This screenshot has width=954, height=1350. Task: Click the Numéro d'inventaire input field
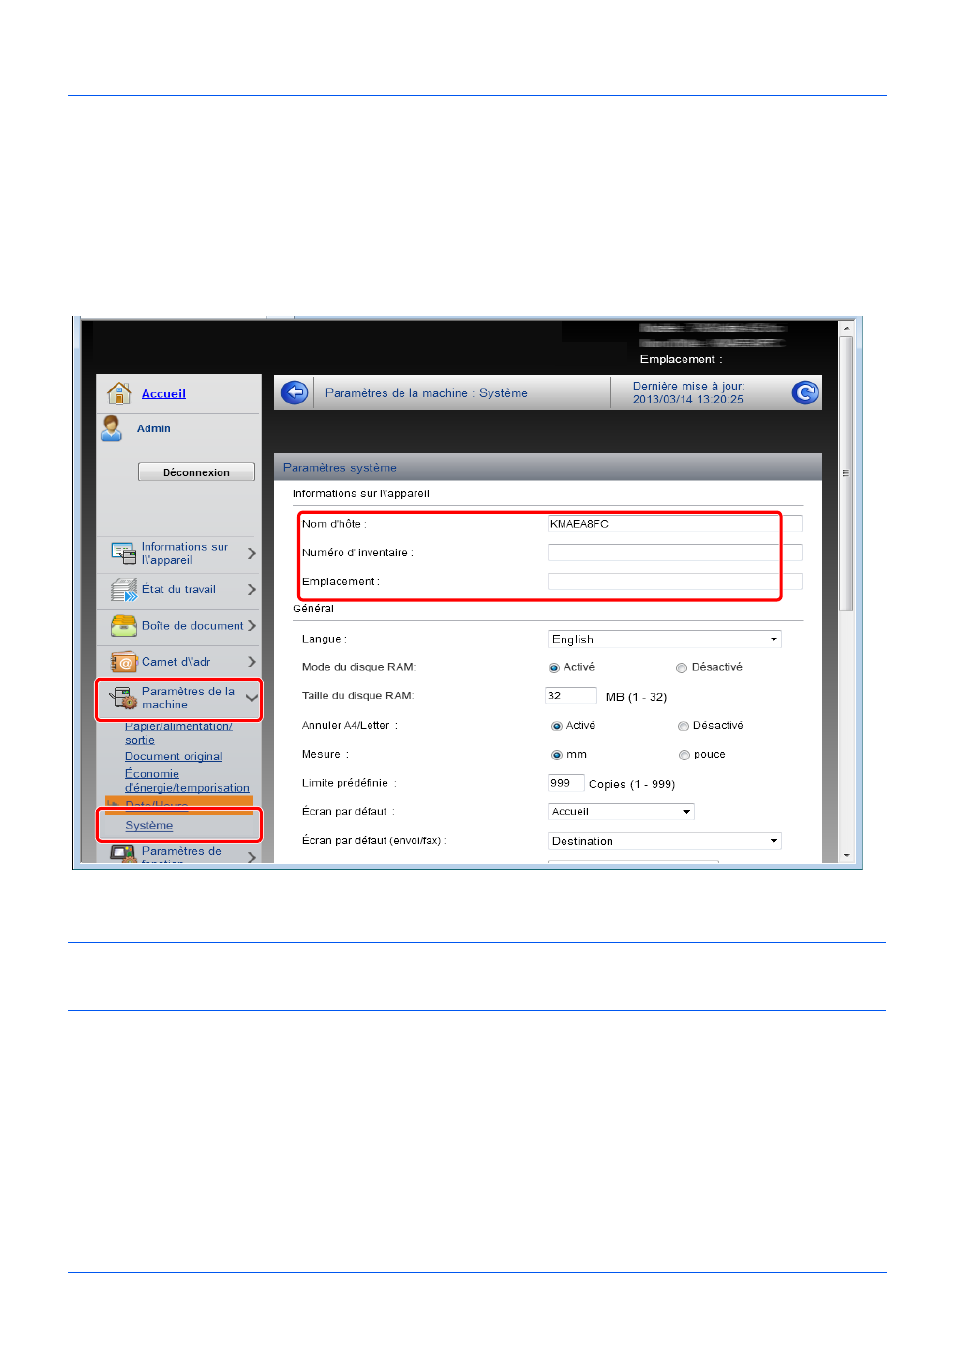[675, 552]
